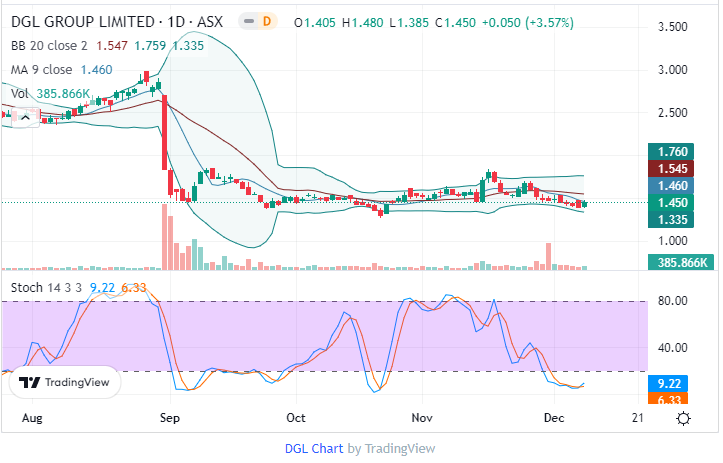
Task: Select the blue 9.22 Stoch value label
Action: coord(669,383)
